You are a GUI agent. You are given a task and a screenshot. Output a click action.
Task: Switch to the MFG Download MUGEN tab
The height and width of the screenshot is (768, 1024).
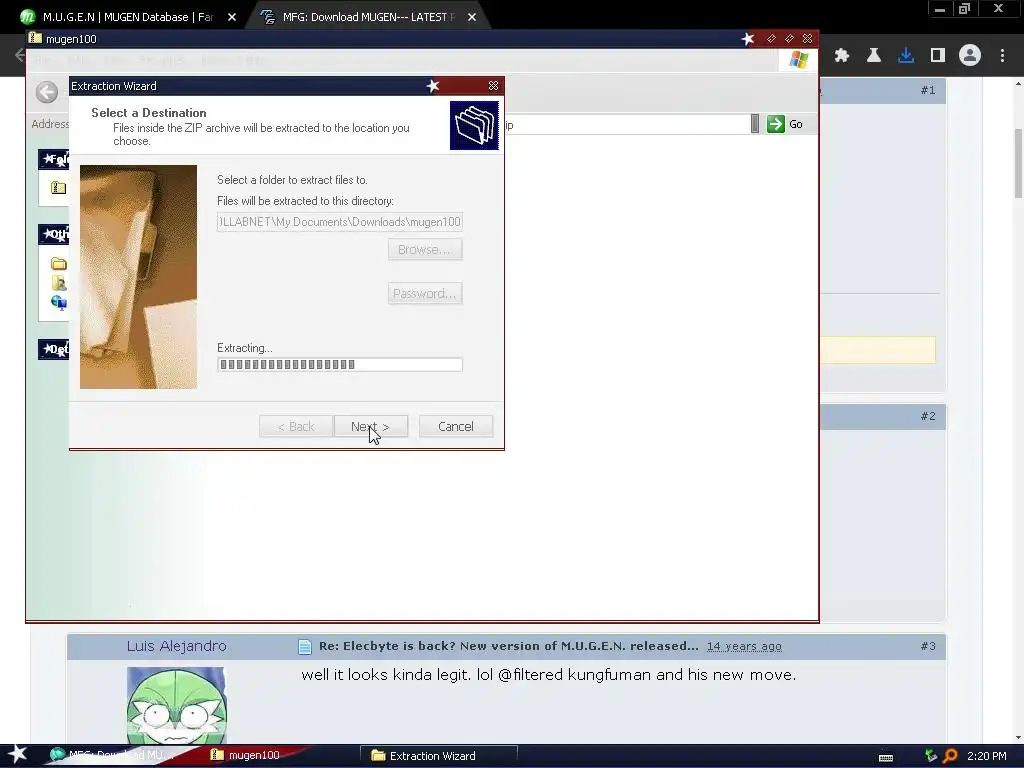(366, 17)
